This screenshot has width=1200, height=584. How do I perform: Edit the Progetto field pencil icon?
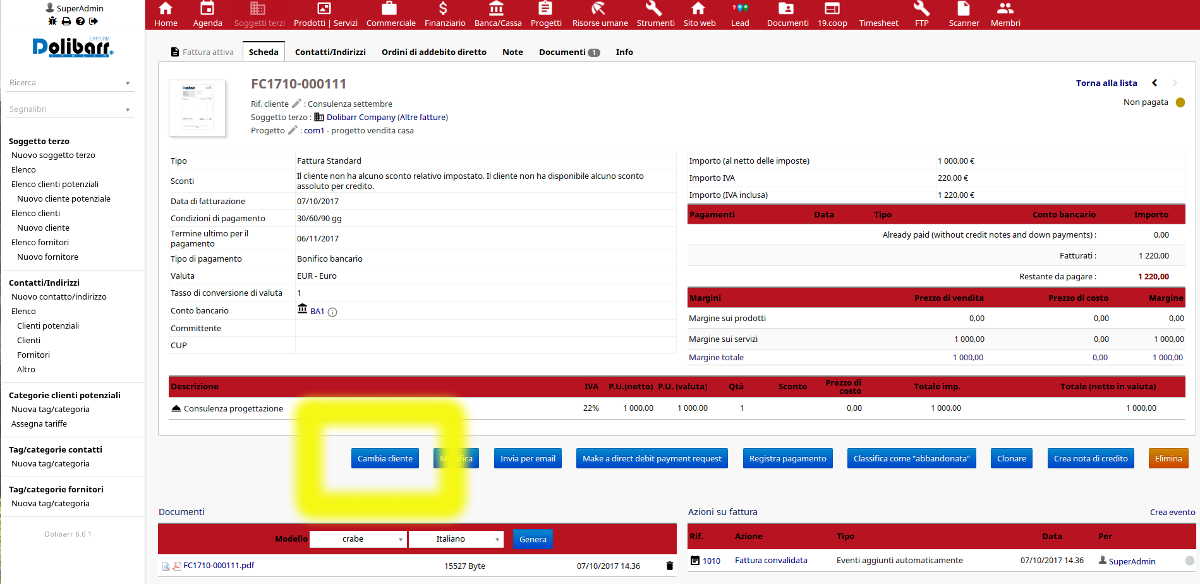(x=293, y=130)
